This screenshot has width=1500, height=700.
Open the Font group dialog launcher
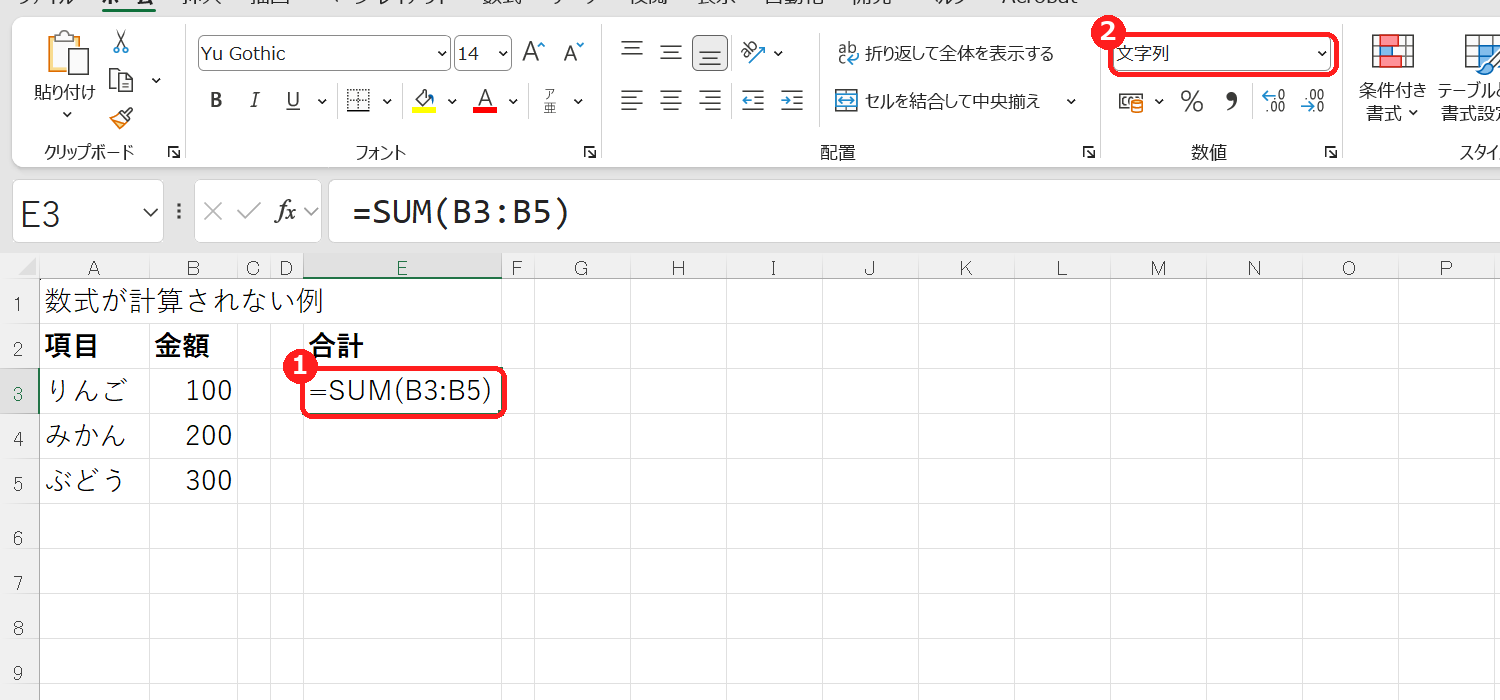pyautogui.click(x=590, y=152)
